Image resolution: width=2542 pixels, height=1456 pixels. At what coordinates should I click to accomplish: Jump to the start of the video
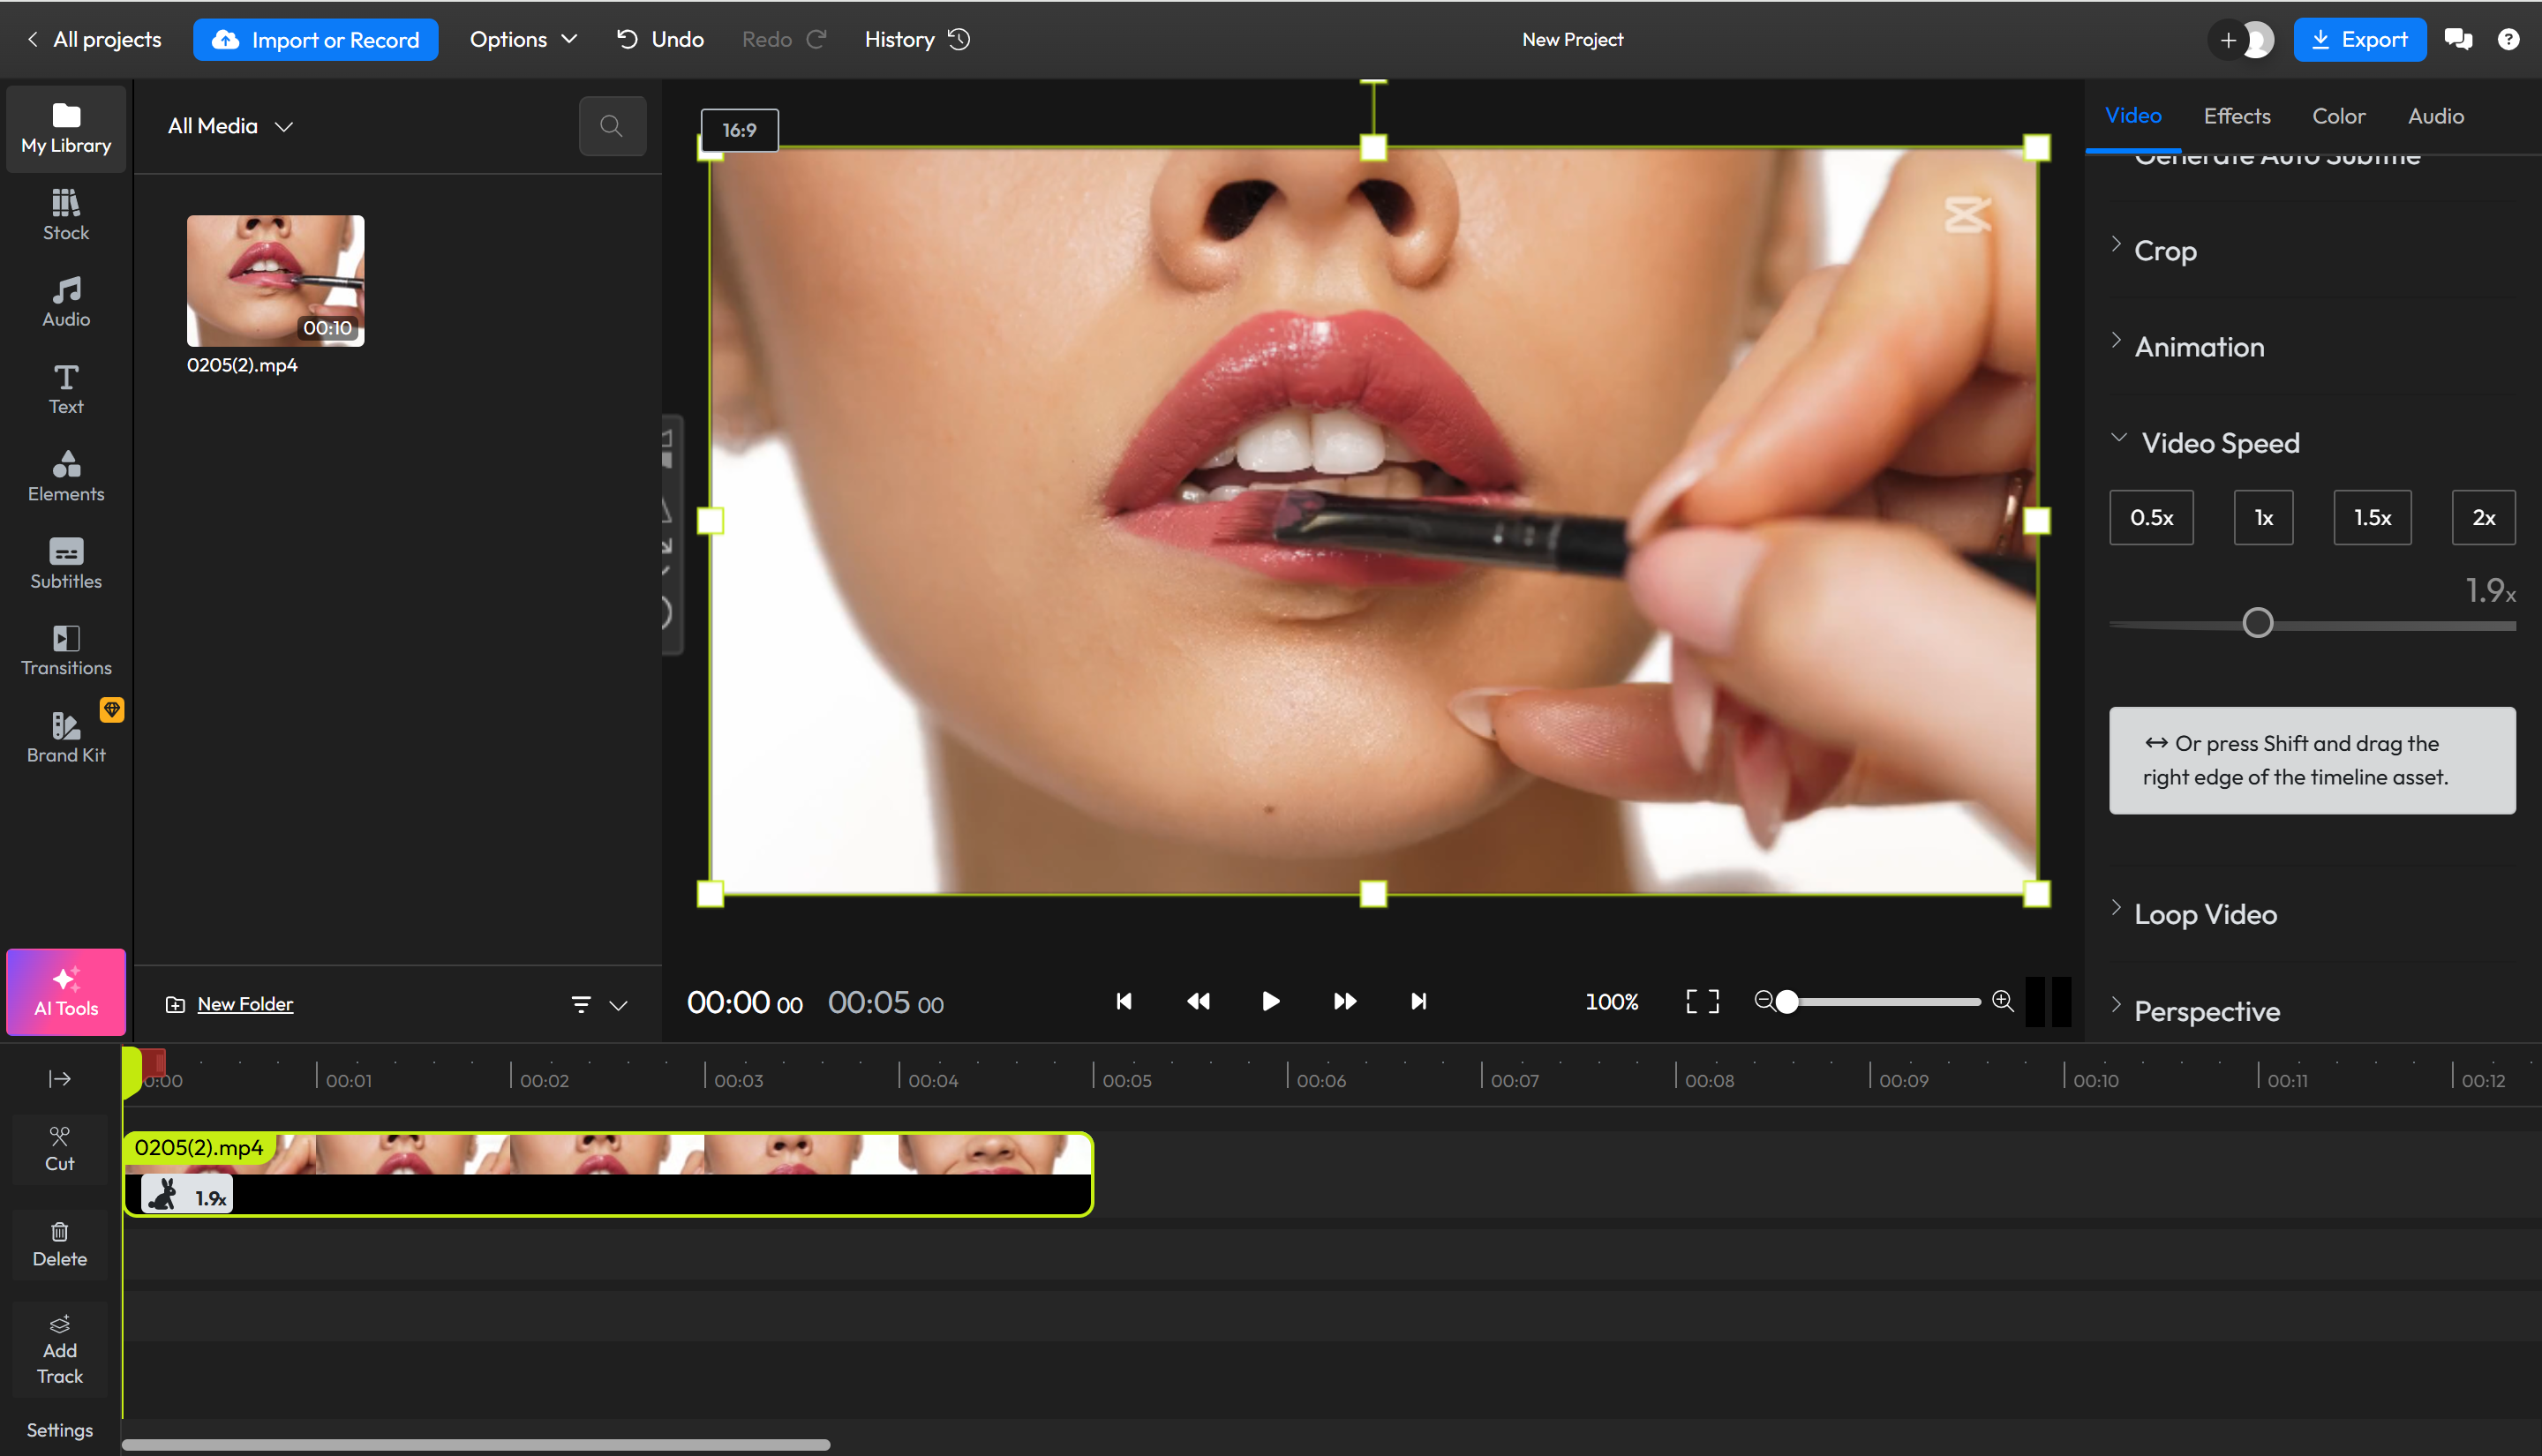pyautogui.click(x=1124, y=1001)
